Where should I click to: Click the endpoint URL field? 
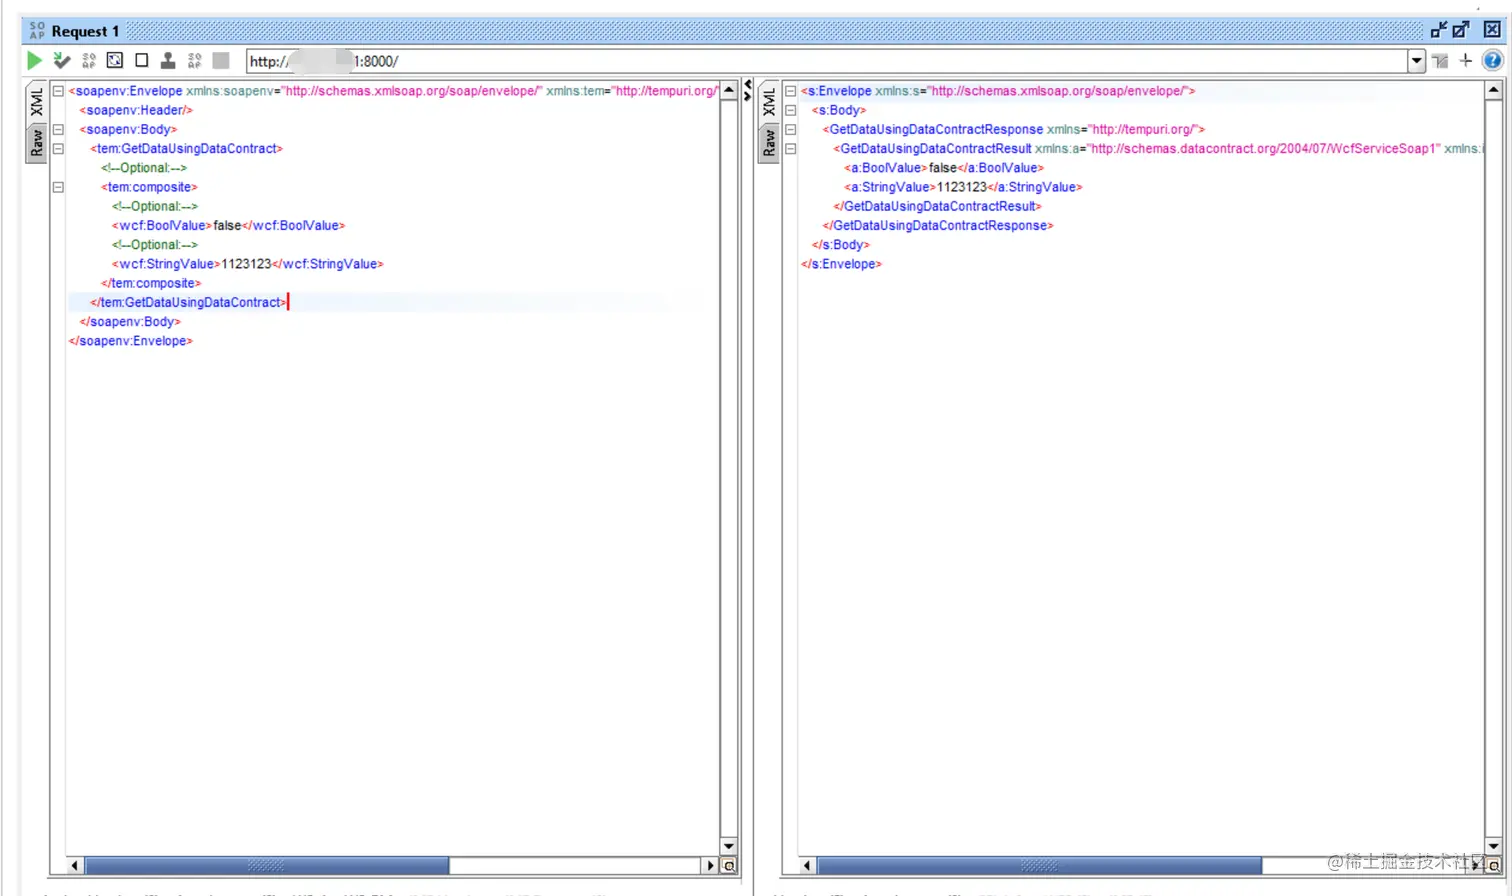[828, 61]
